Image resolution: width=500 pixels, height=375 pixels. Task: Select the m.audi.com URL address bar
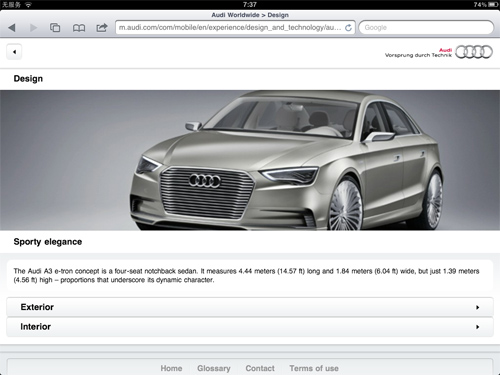(x=235, y=27)
